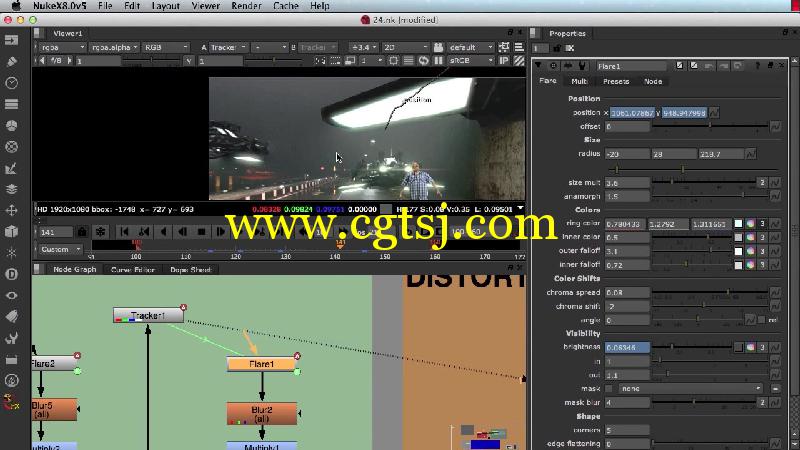Viewport: 800px width, 450px height.
Task: Toggle the angle checkbox
Action: (x=761, y=320)
